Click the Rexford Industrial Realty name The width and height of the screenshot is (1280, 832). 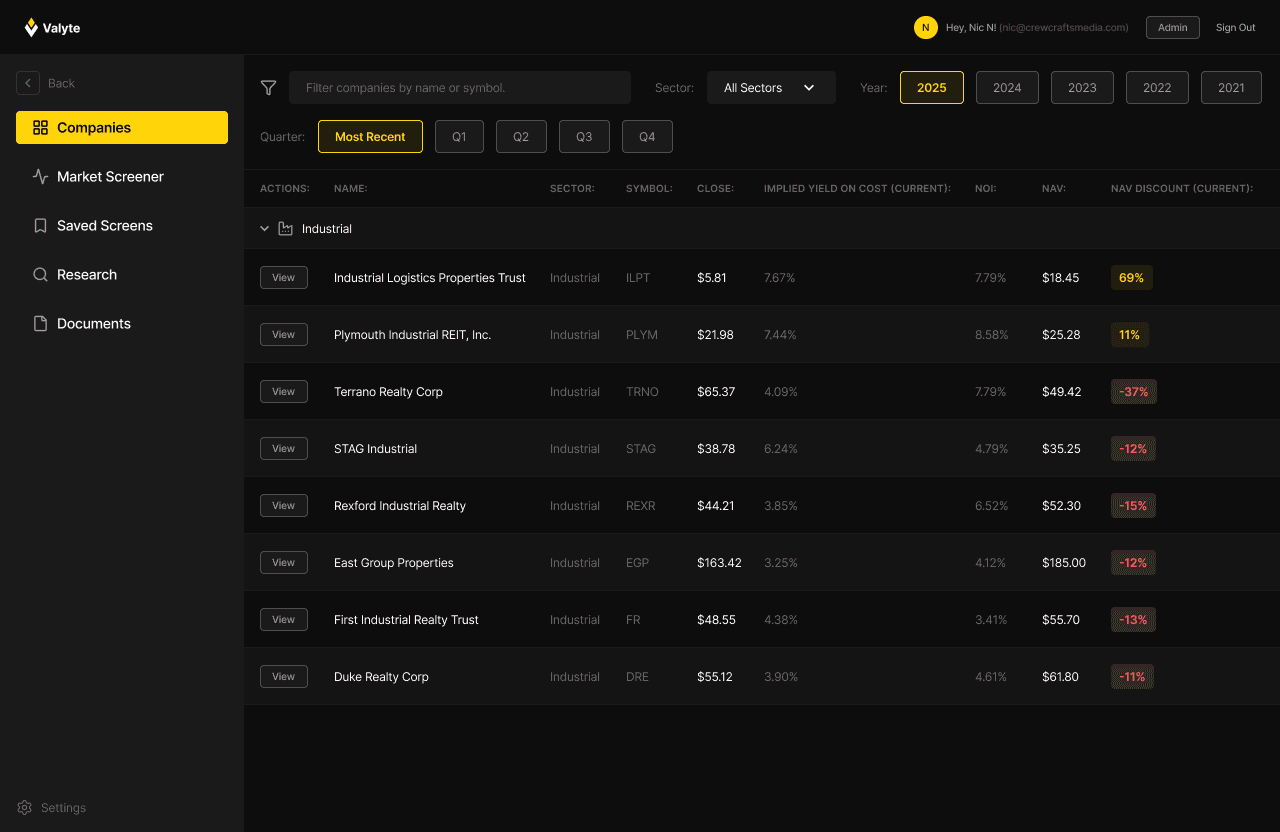point(400,506)
